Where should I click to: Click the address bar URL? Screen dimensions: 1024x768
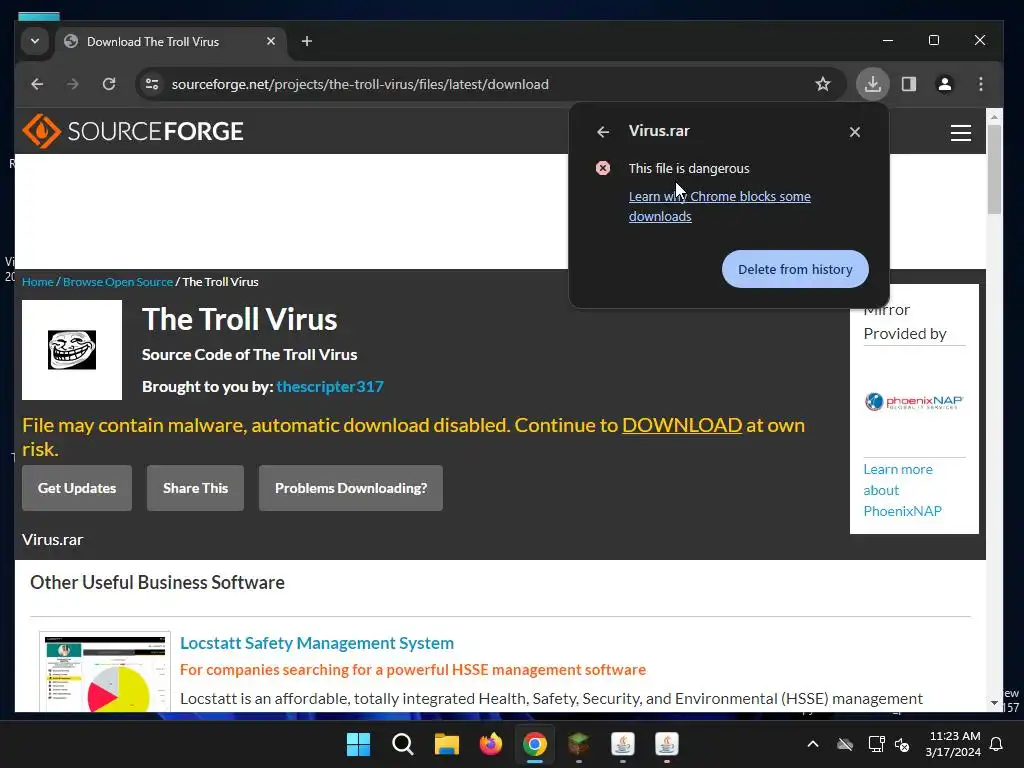[360, 84]
